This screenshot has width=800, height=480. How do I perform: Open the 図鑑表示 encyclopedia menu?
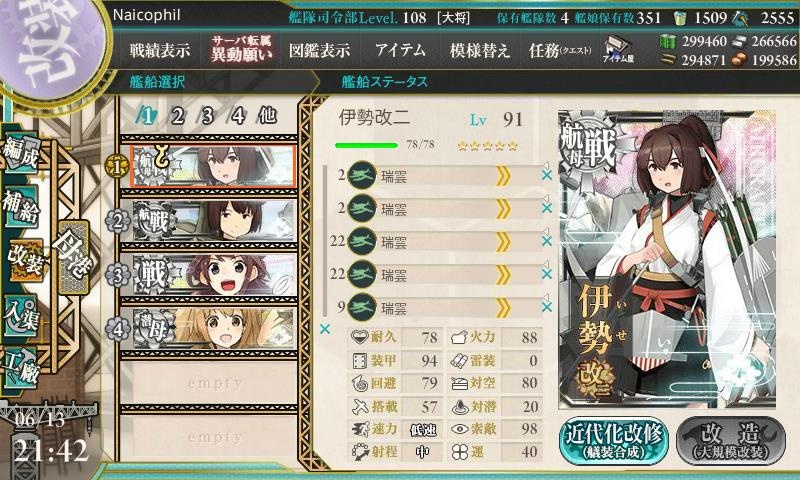[x=319, y=50]
